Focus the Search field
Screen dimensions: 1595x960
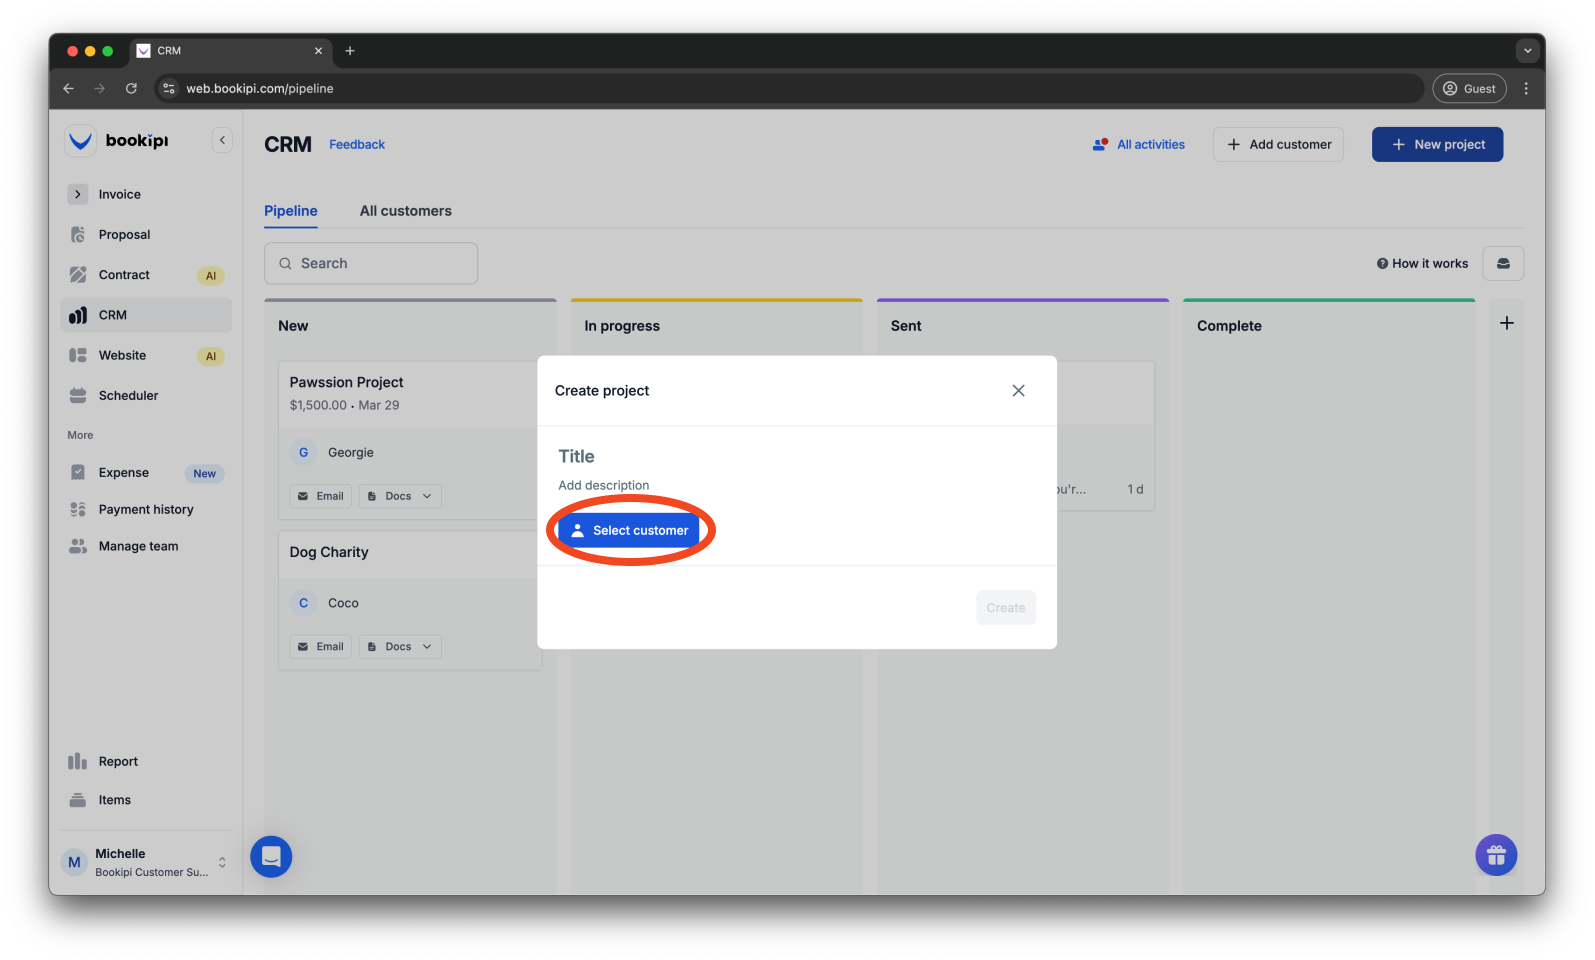[x=371, y=264]
